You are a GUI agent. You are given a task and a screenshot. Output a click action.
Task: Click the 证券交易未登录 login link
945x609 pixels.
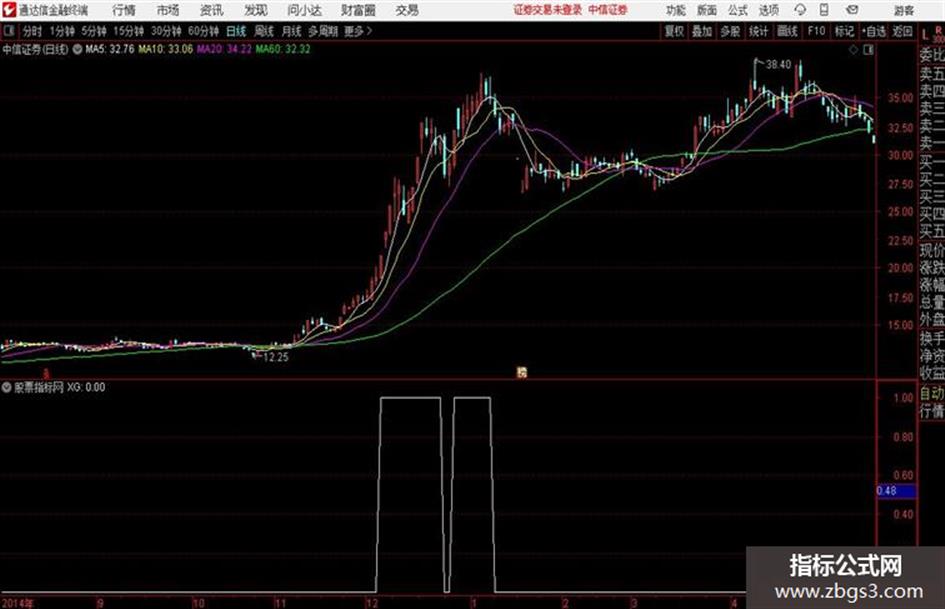[548, 10]
